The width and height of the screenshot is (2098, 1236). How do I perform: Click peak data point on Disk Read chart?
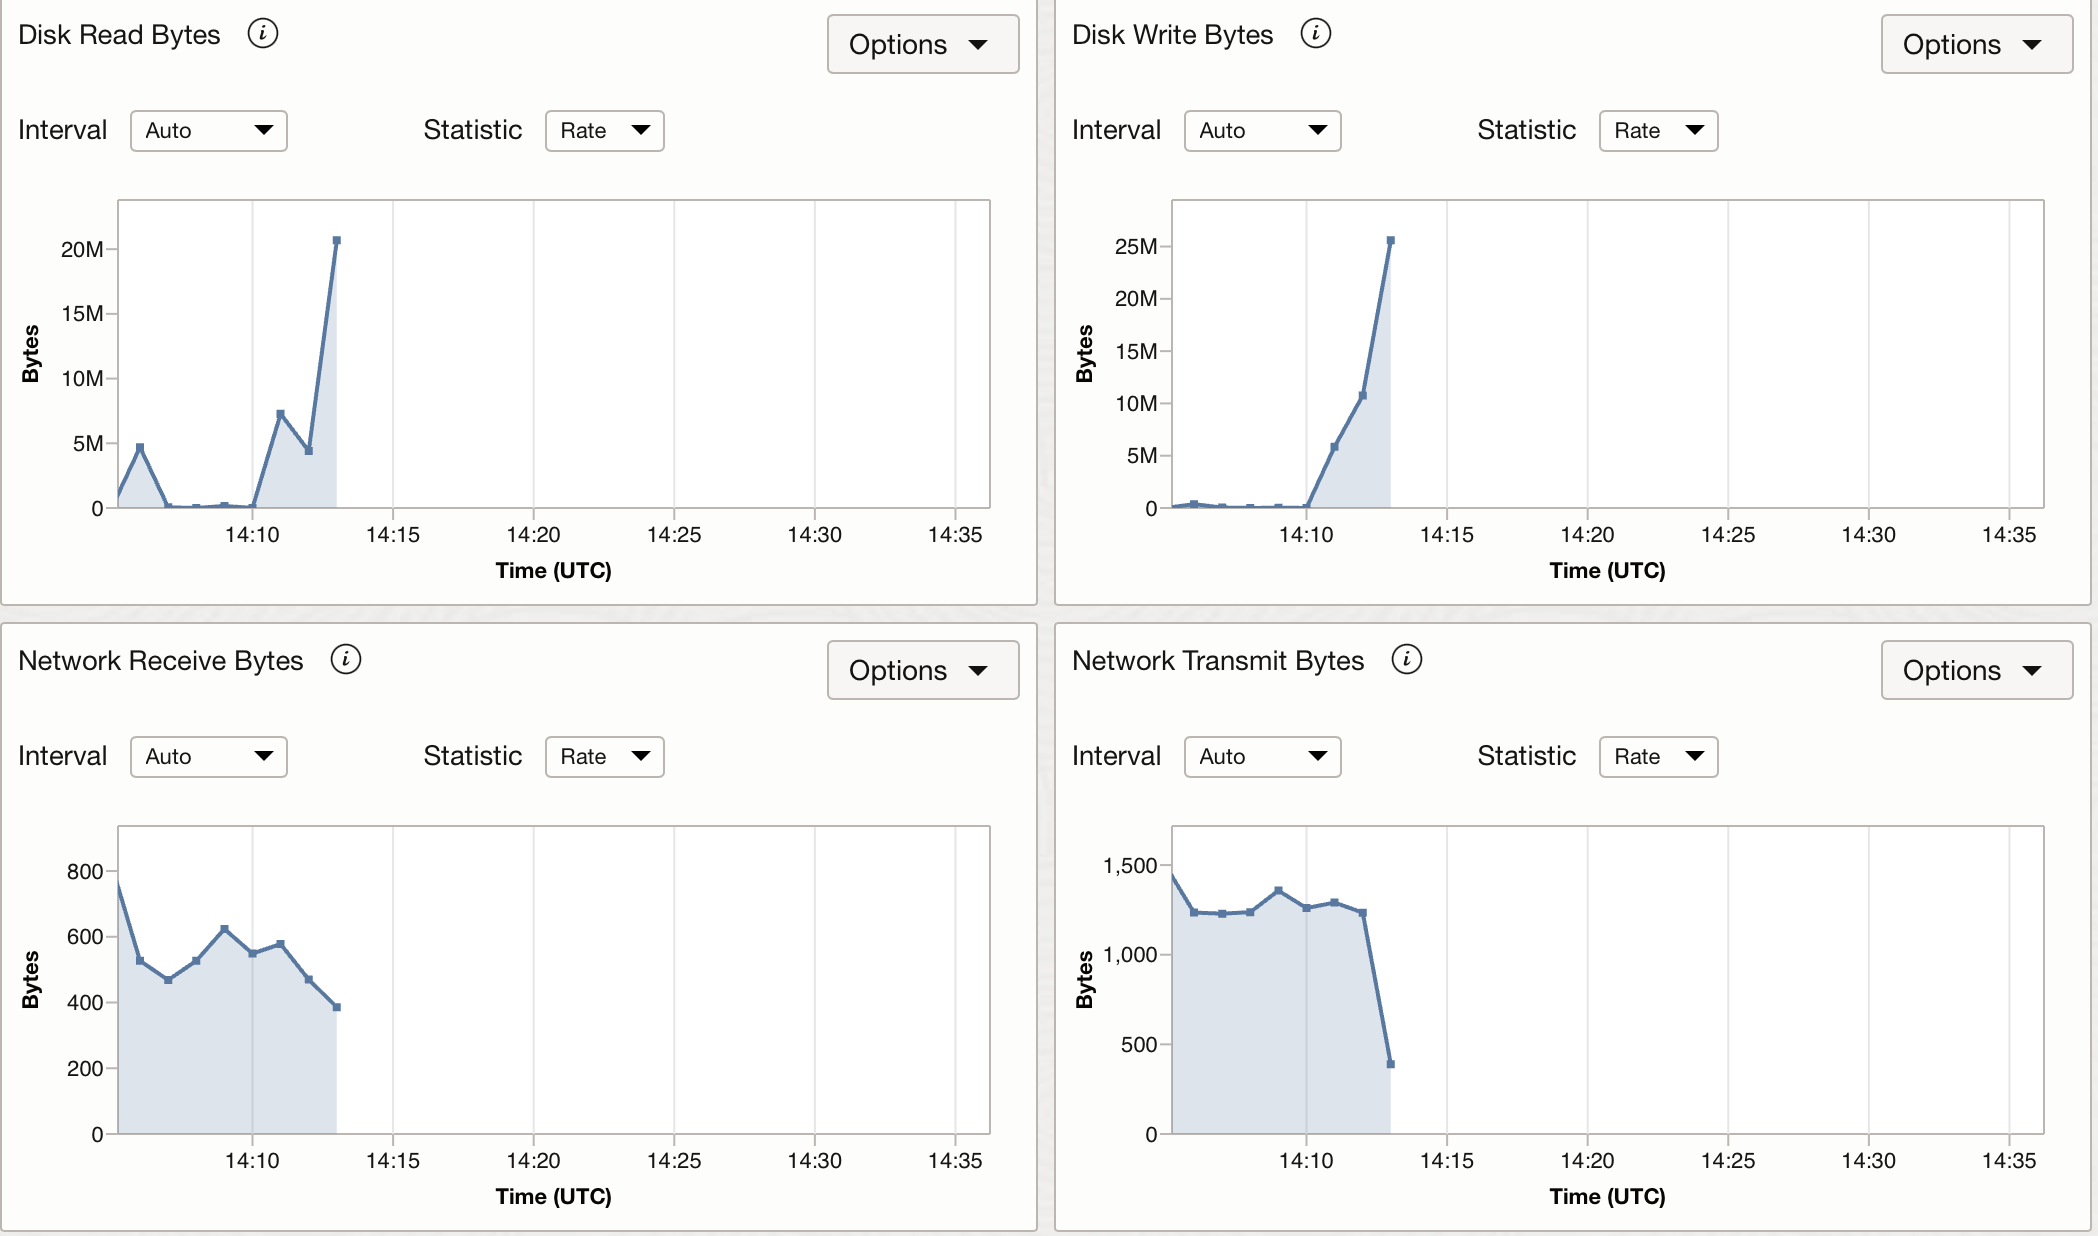[337, 241]
